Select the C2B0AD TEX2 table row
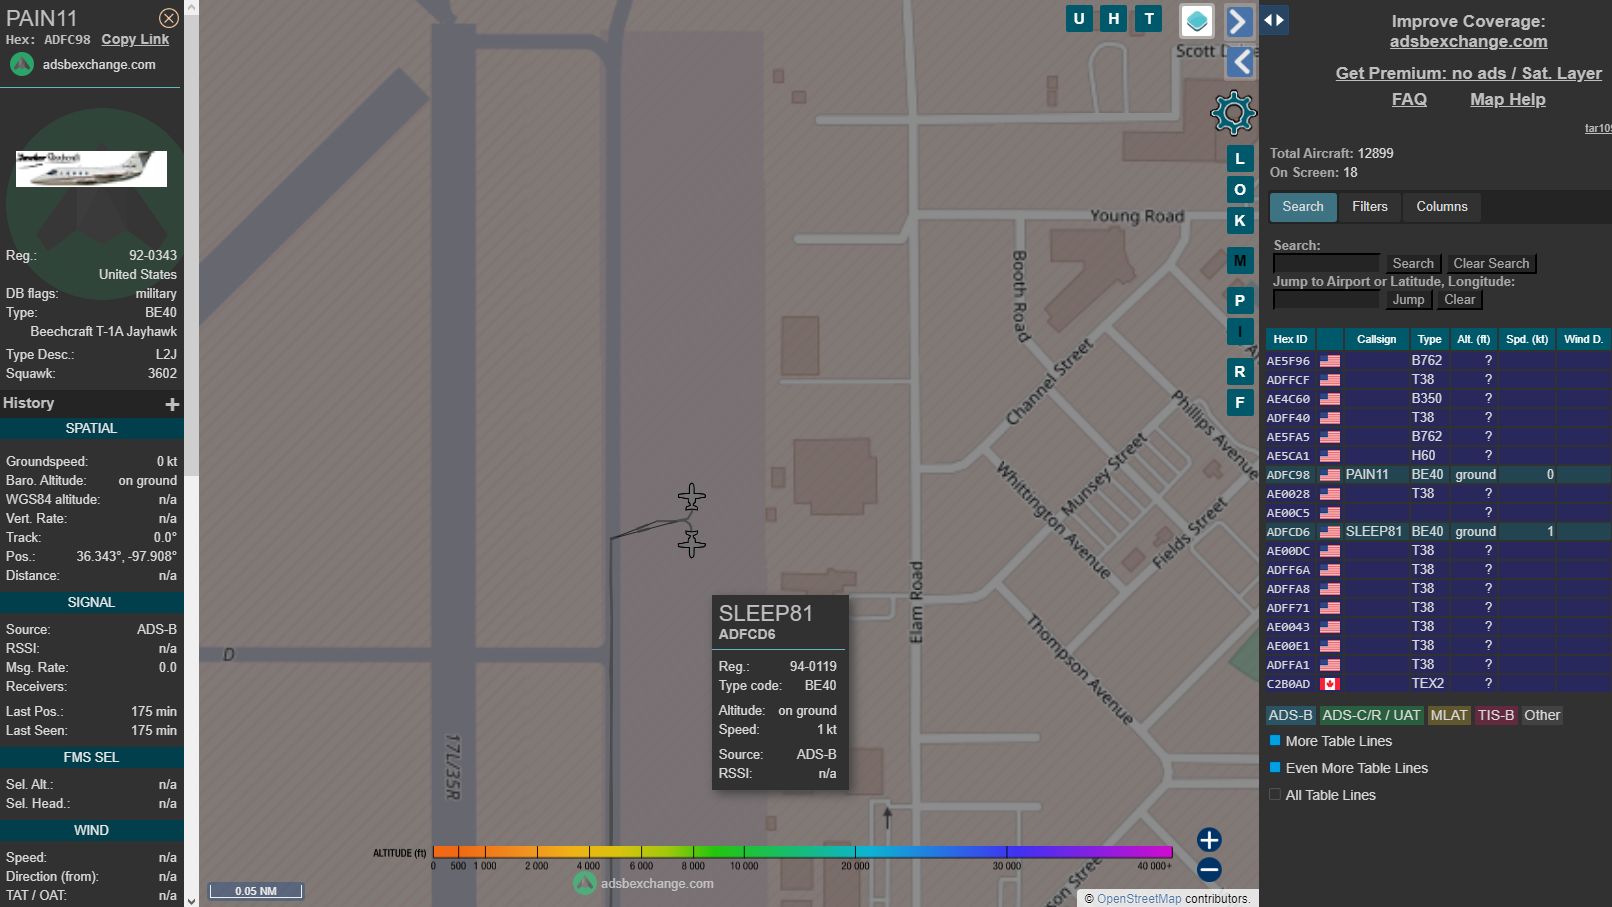The width and height of the screenshot is (1612, 907). 1438,684
